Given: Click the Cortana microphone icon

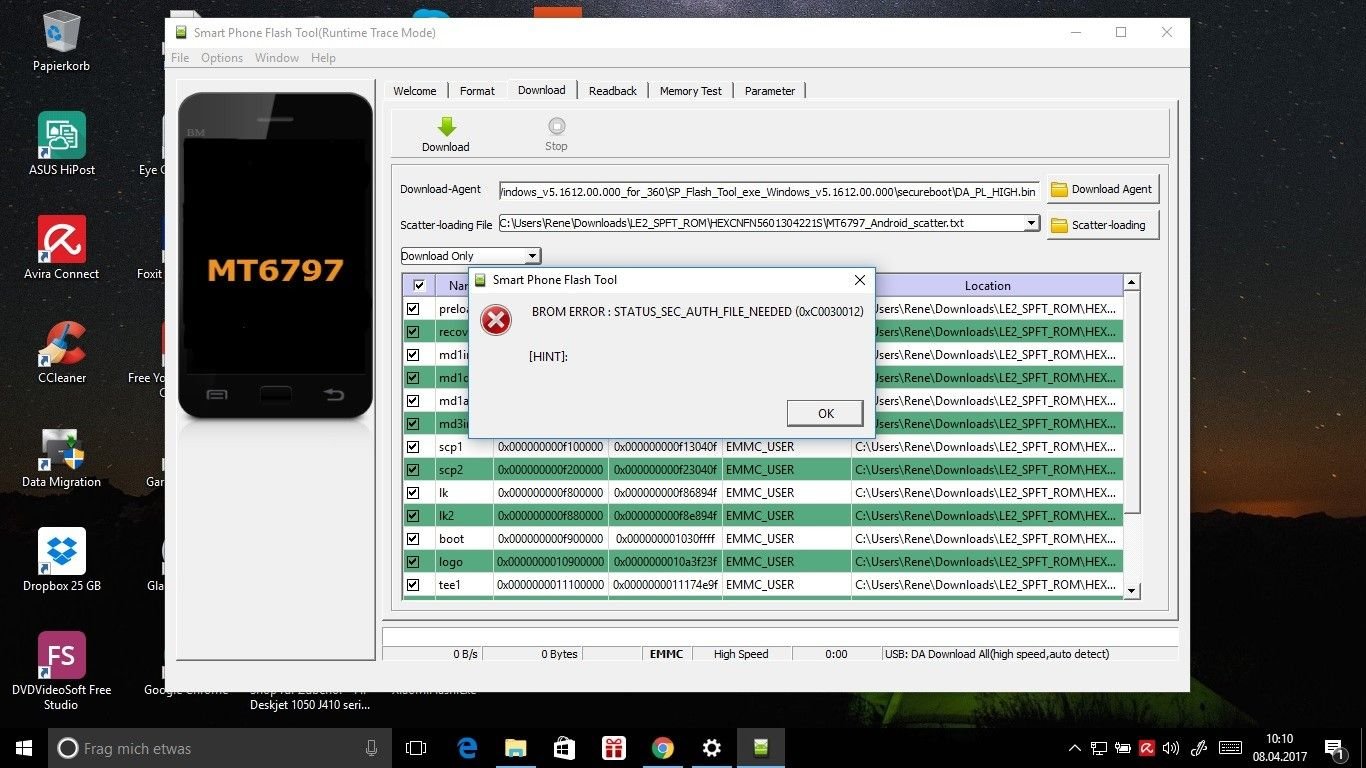Looking at the screenshot, I should point(372,748).
